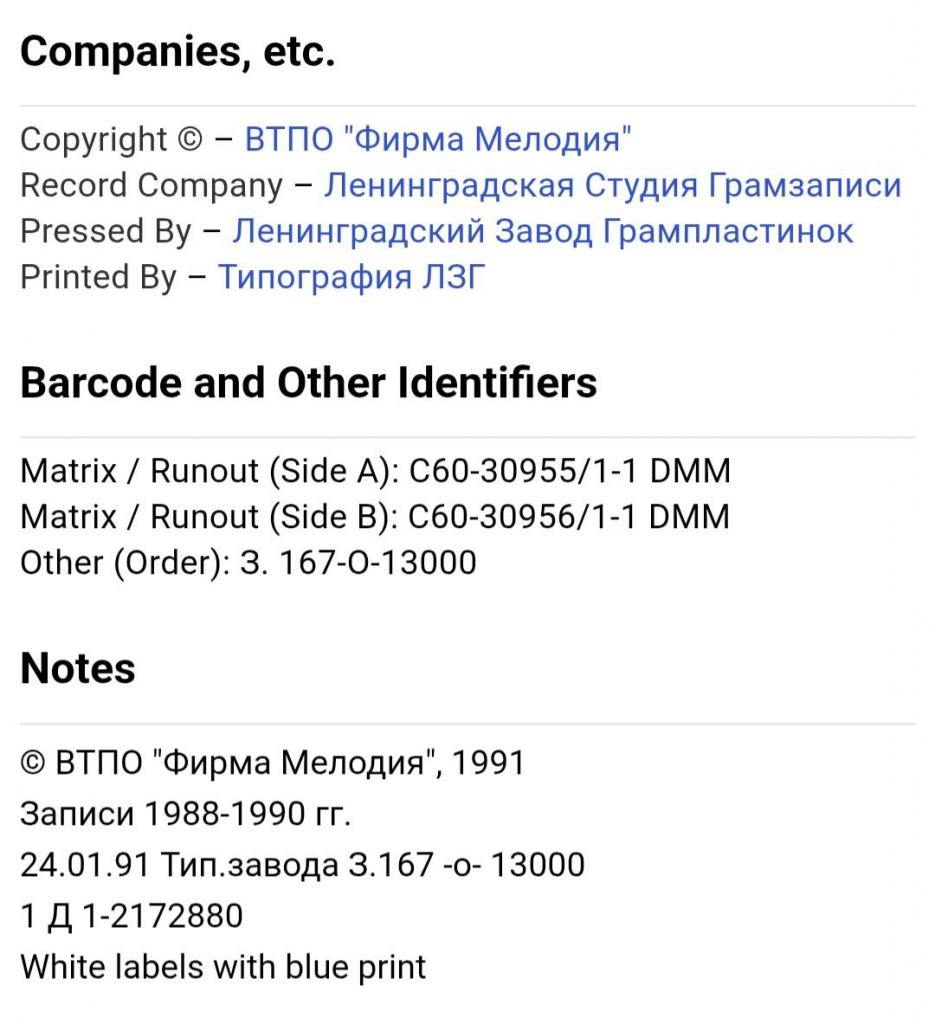Click the Side B matrix/runout line

point(375,517)
